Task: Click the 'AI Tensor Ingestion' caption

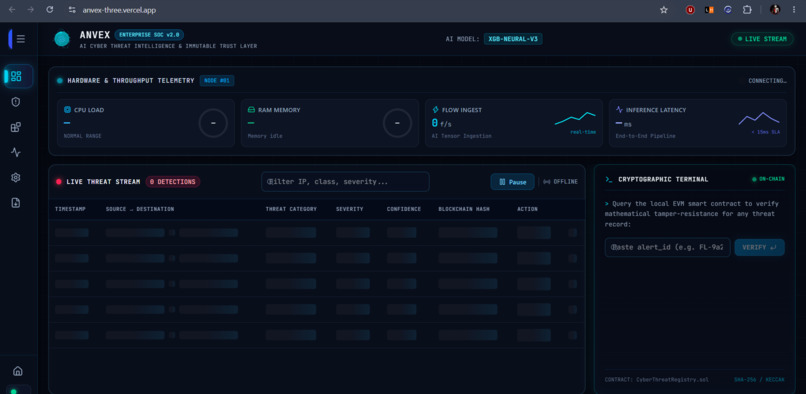Action: click(462, 136)
